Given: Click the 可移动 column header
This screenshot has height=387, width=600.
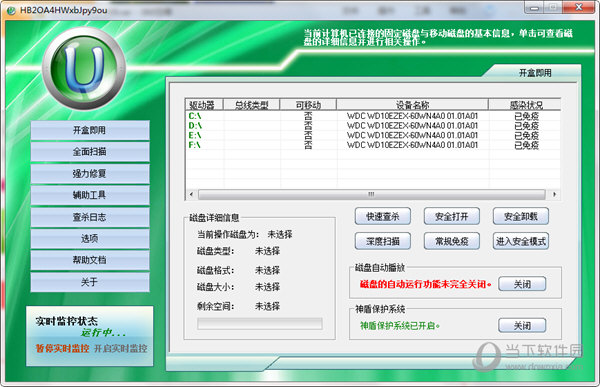Looking at the screenshot, I should click(x=308, y=105).
